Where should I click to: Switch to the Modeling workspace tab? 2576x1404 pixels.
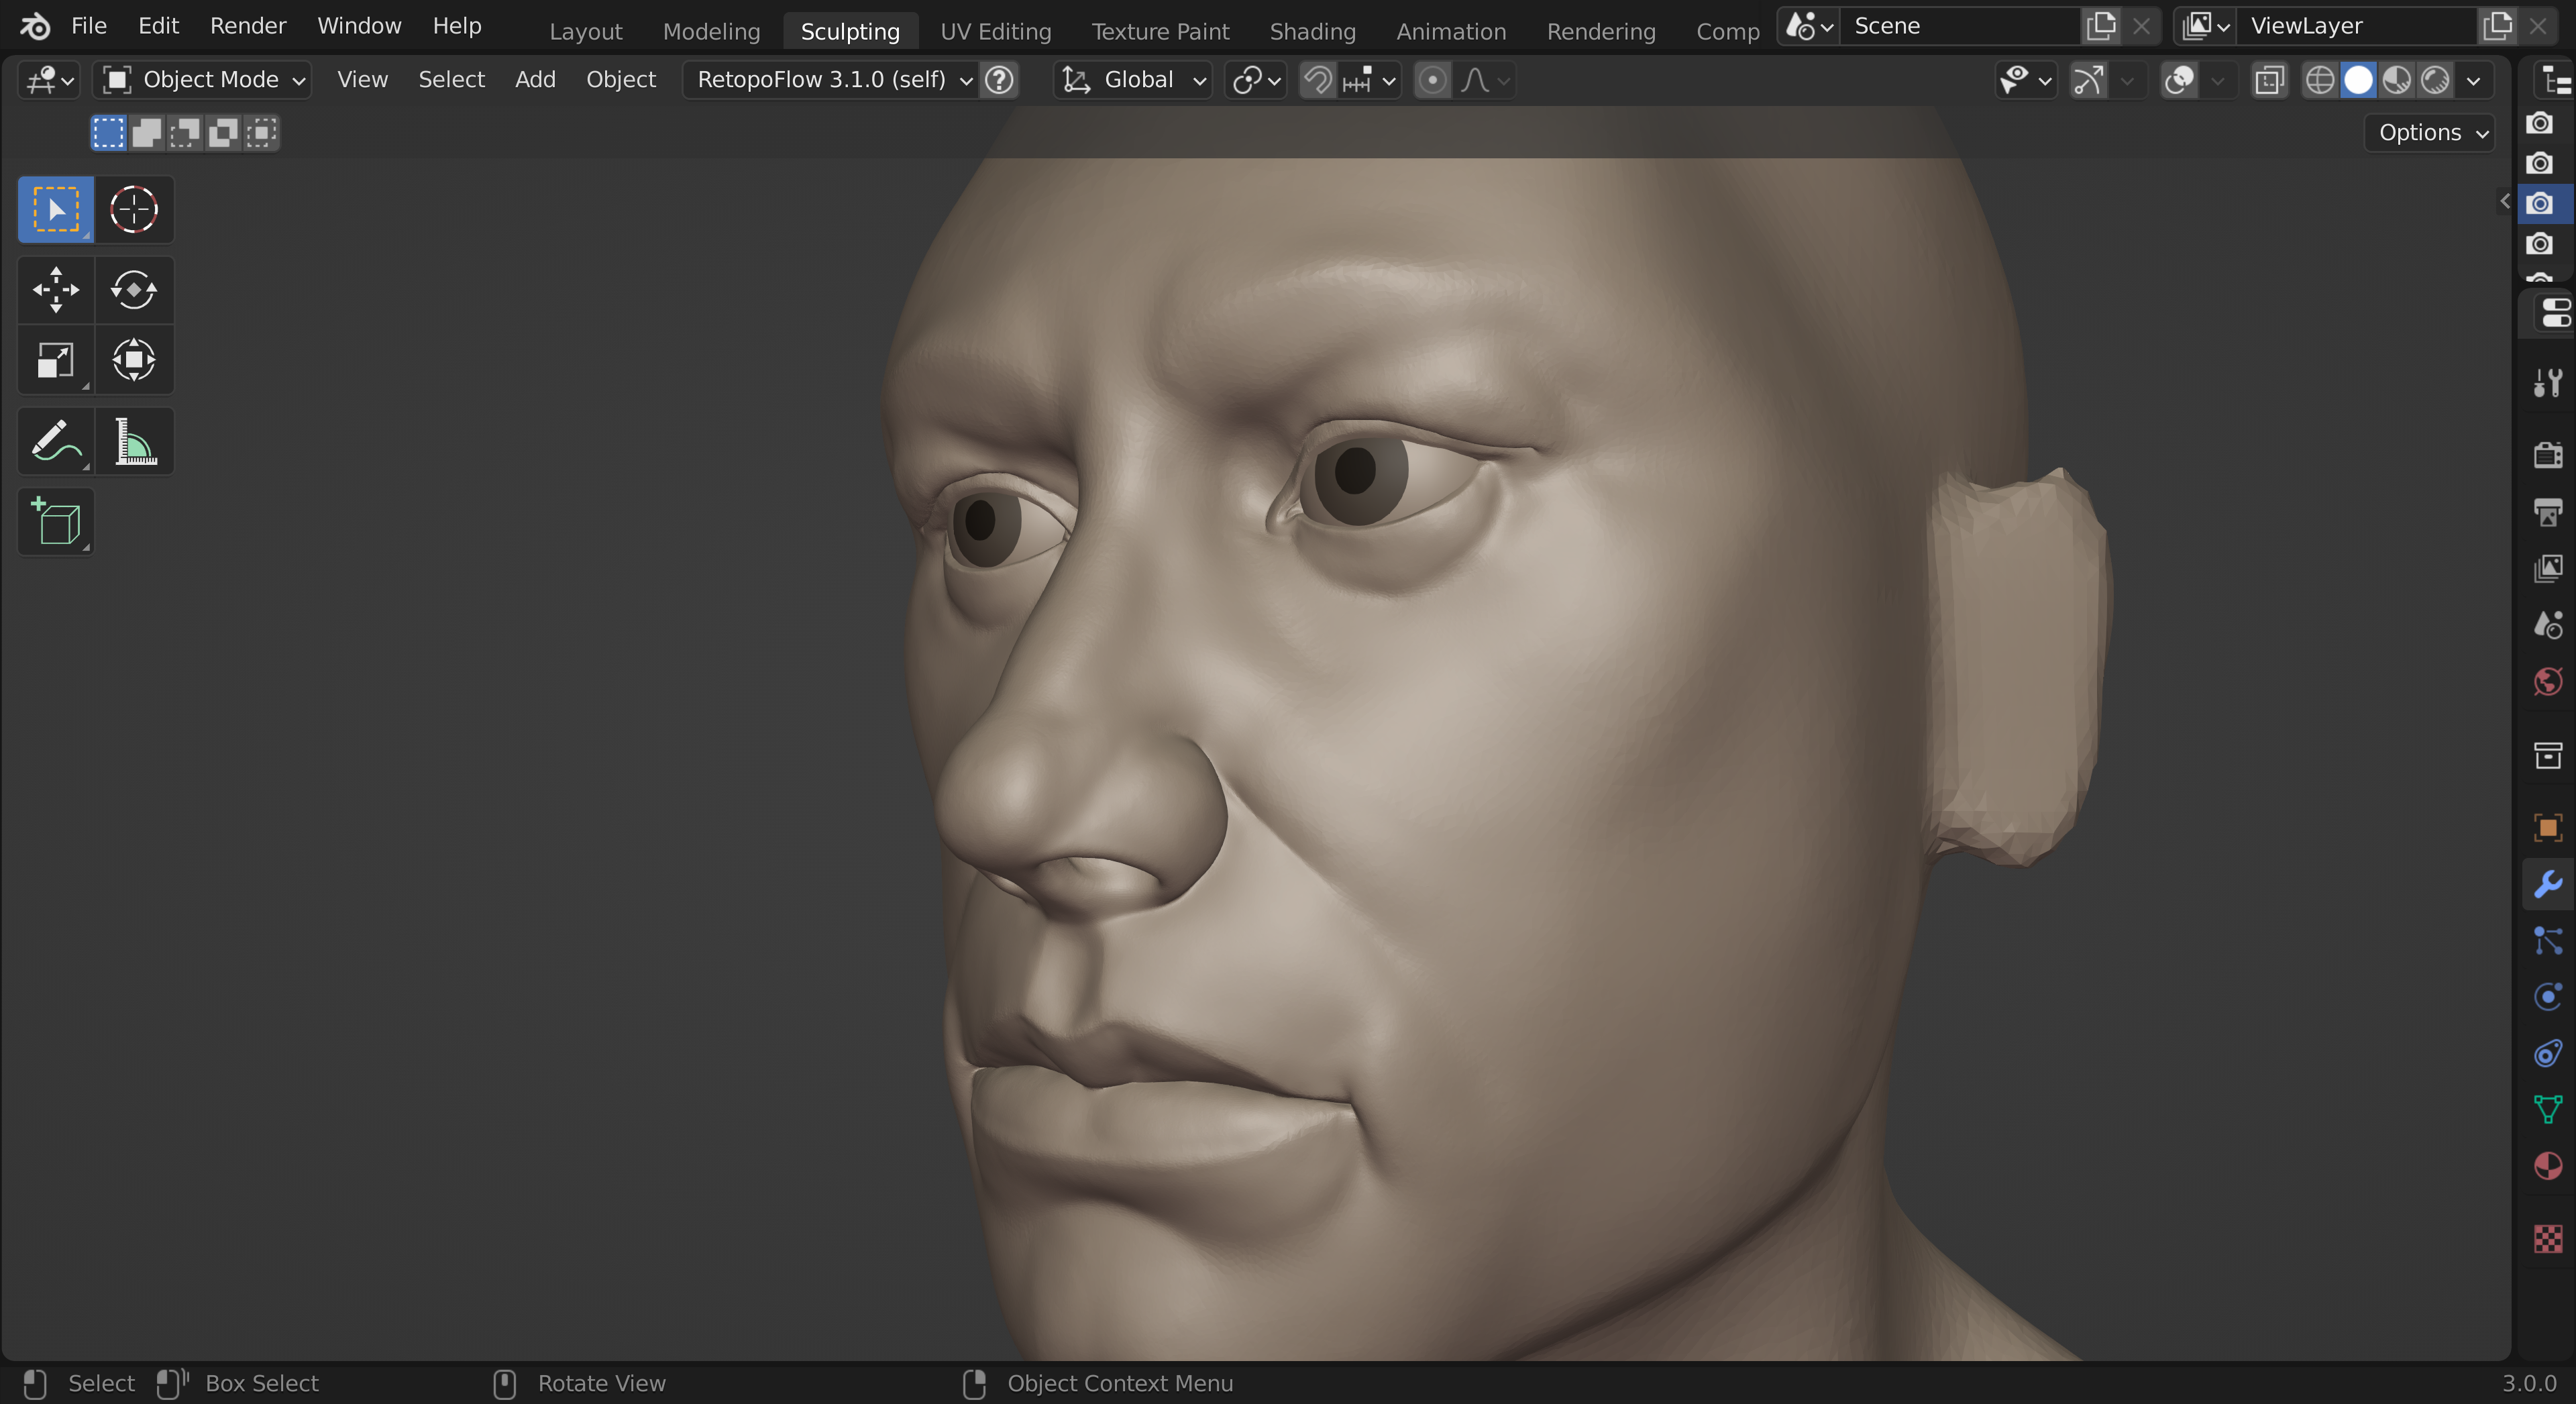point(711,32)
